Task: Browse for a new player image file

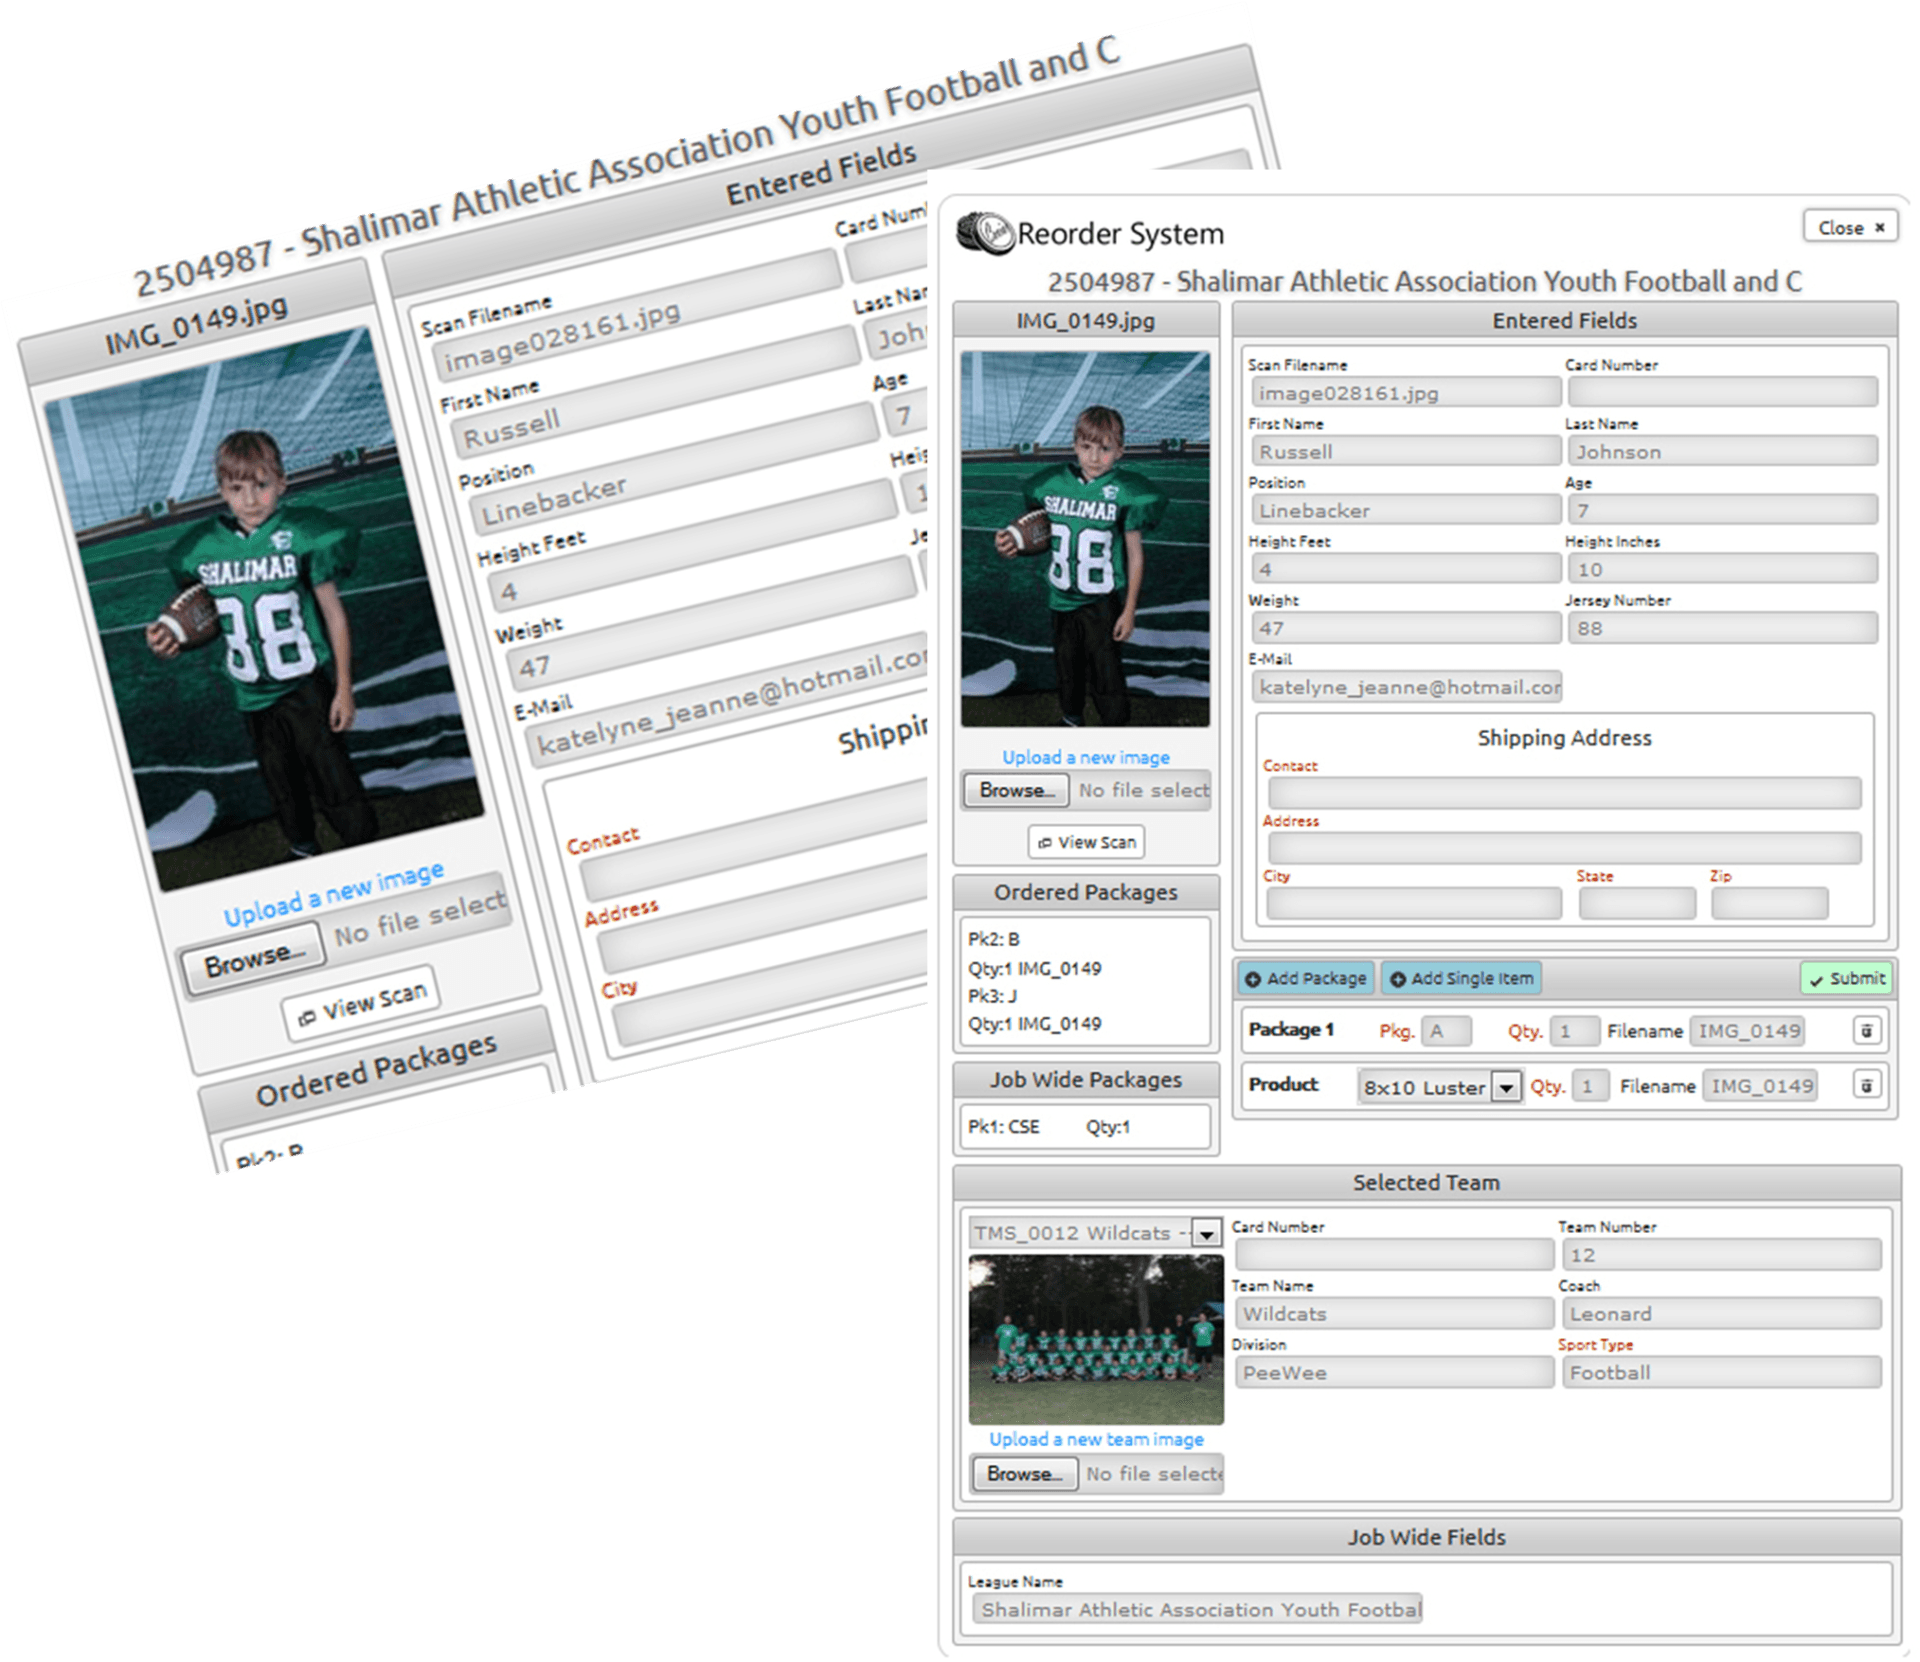Action: click(1017, 790)
